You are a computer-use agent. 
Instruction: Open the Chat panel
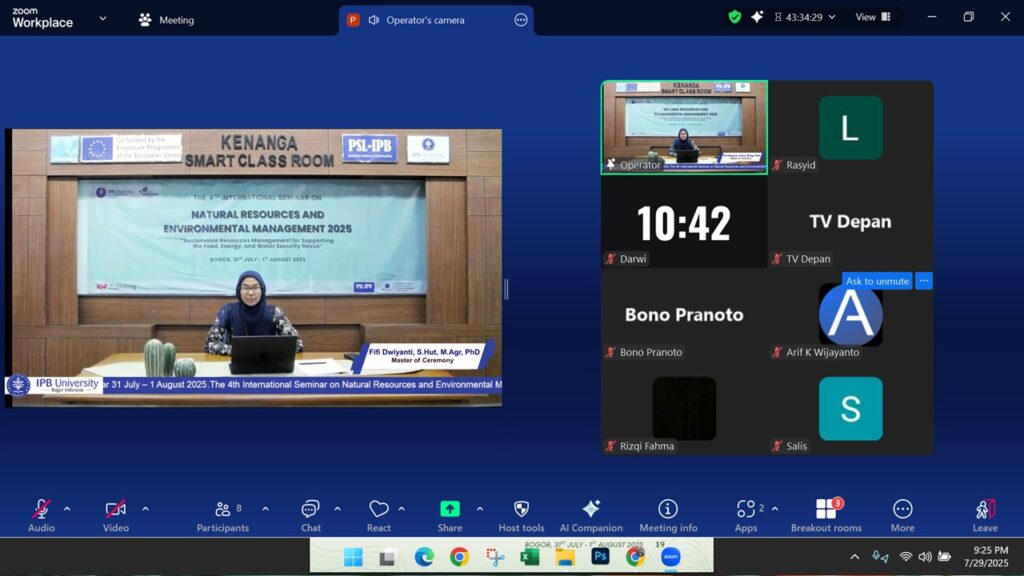click(311, 515)
